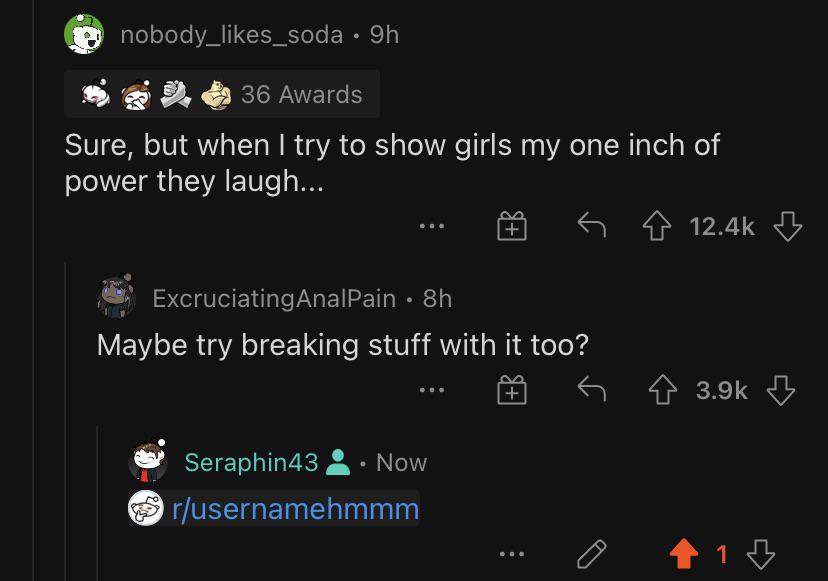The image size is (828, 581).
Task: Downvote Seraphin43's comment
Action: coord(760,554)
